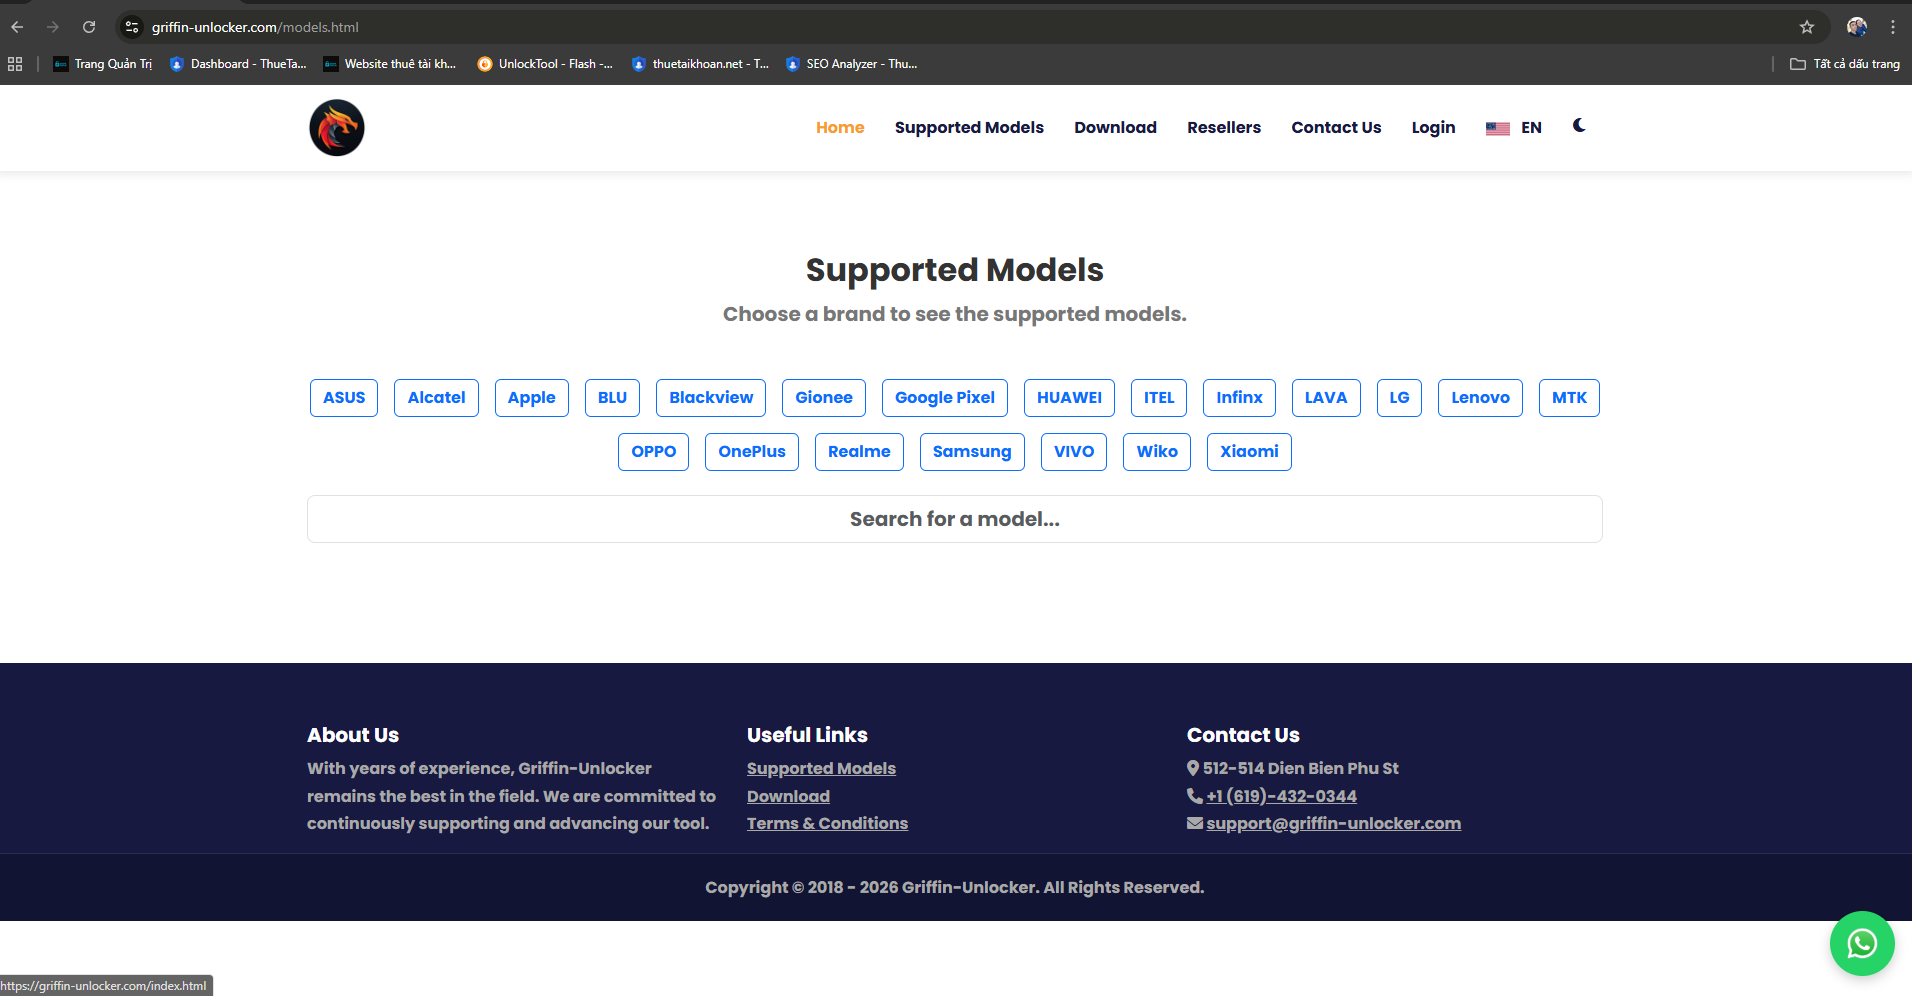Click the Search for a model field
Image resolution: width=1912 pixels, height=996 pixels.
pyautogui.click(x=955, y=519)
